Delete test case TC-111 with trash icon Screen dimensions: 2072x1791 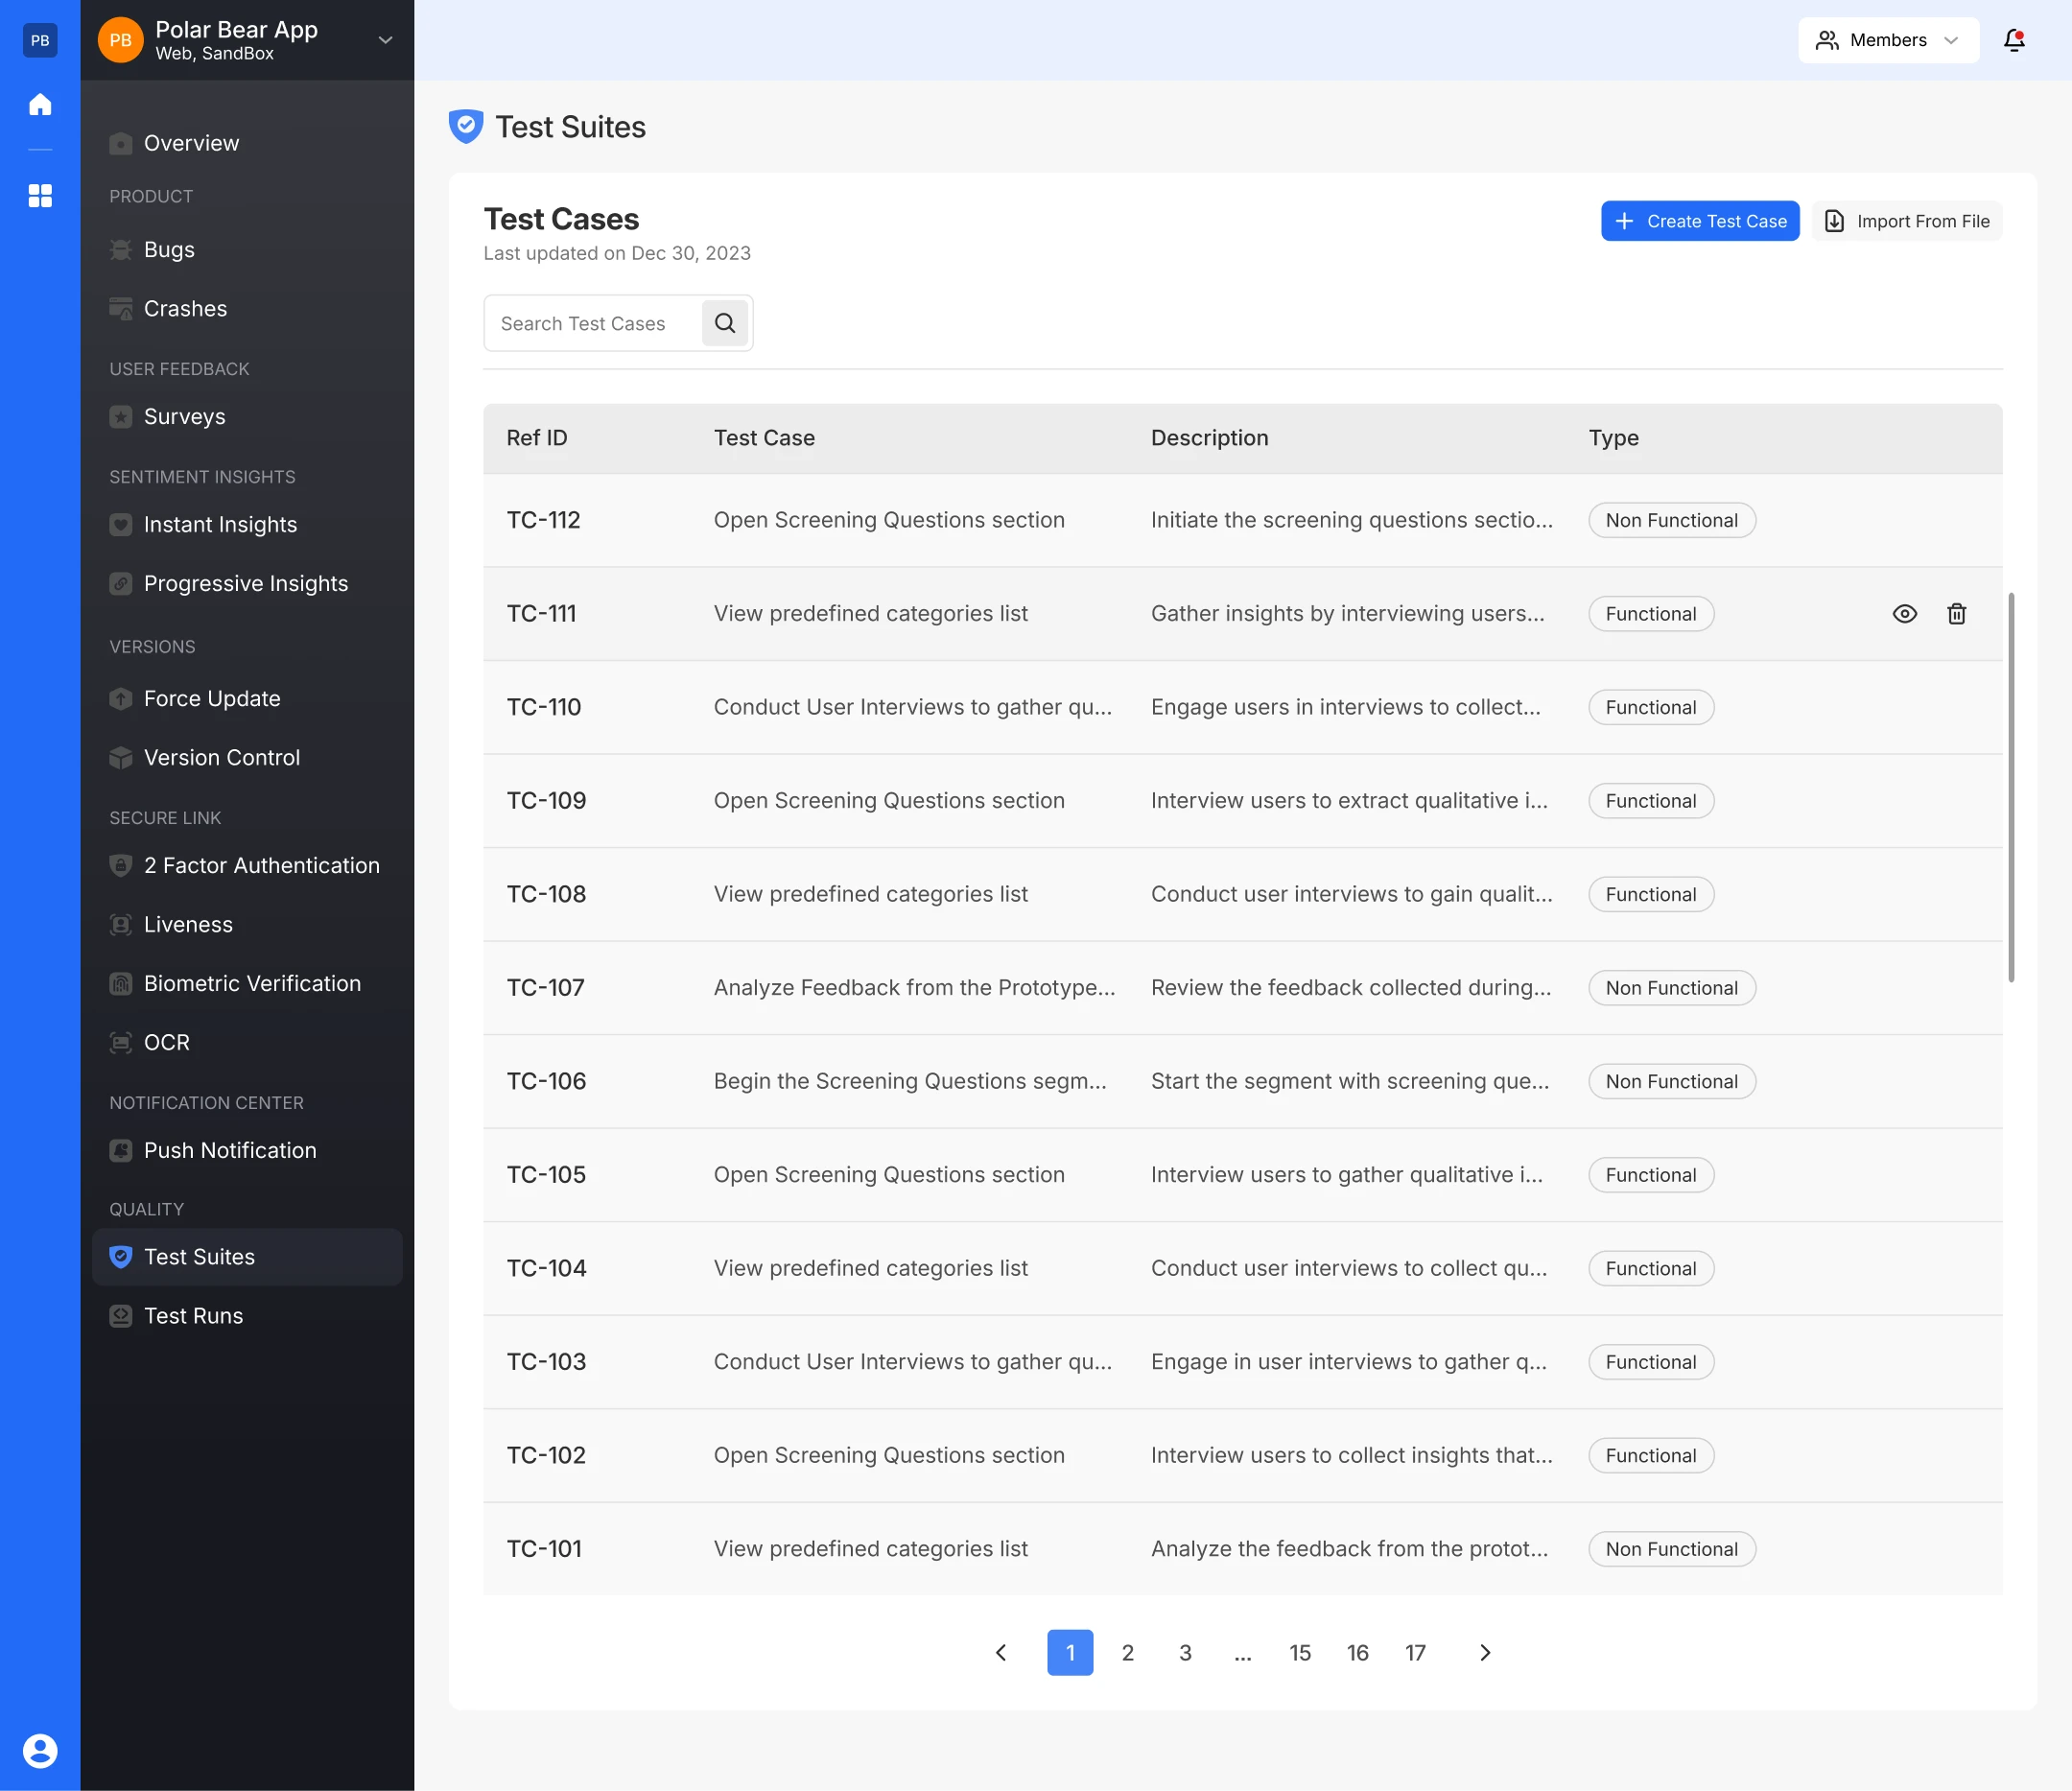1957,614
